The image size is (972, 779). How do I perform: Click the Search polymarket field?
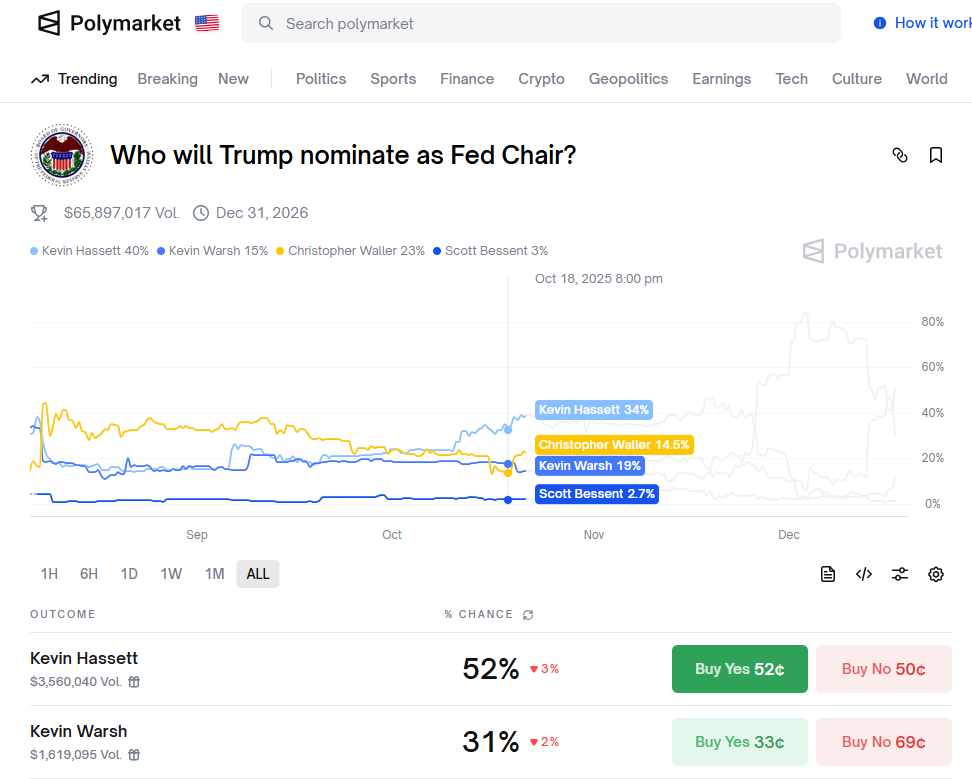point(540,23)
